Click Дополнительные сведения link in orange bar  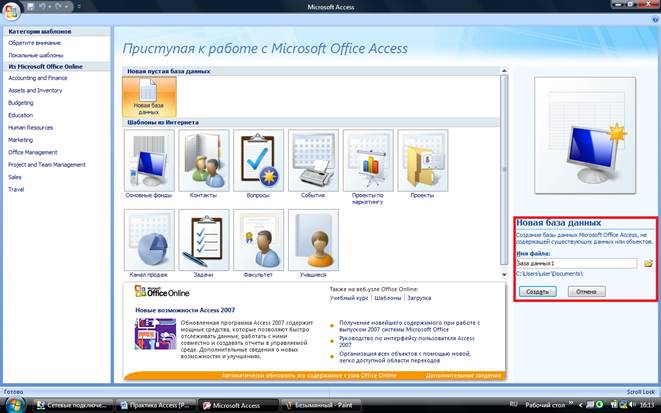pos(463,375)
